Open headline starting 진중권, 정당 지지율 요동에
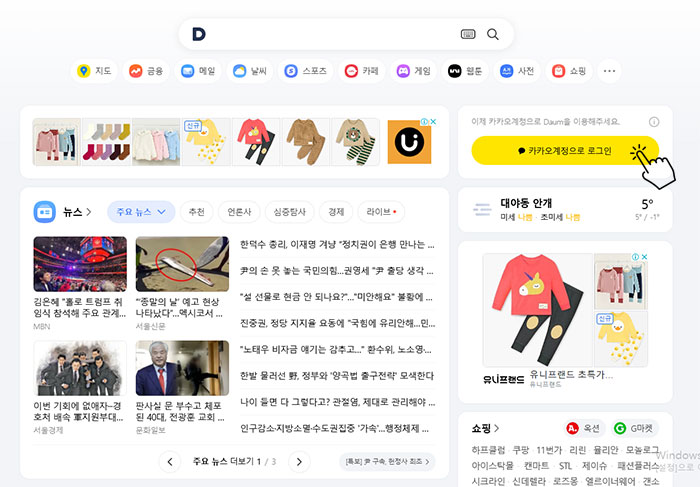700x487 pixels. [x=338, y=323]
